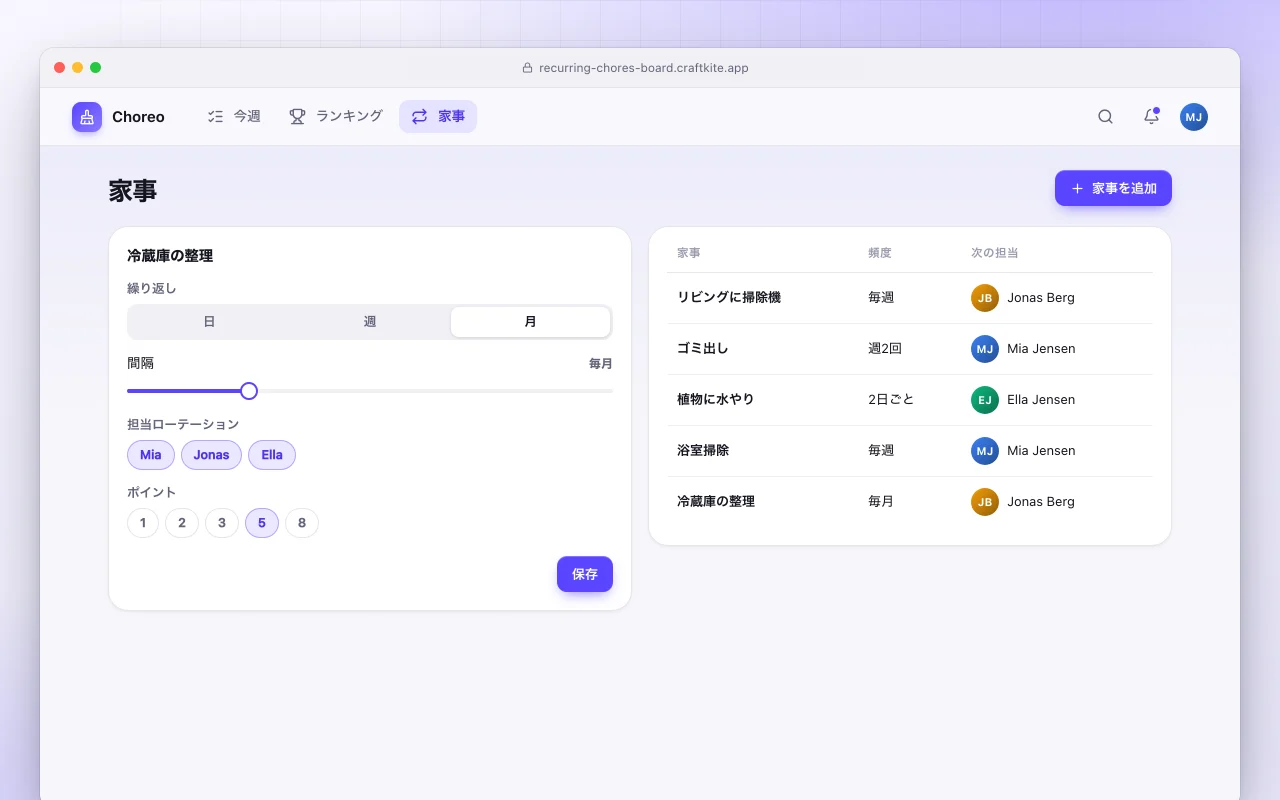Set repeat to 月
Image resolution: width=1280 pixels, height=800 pixels.
tap(530, 322)
